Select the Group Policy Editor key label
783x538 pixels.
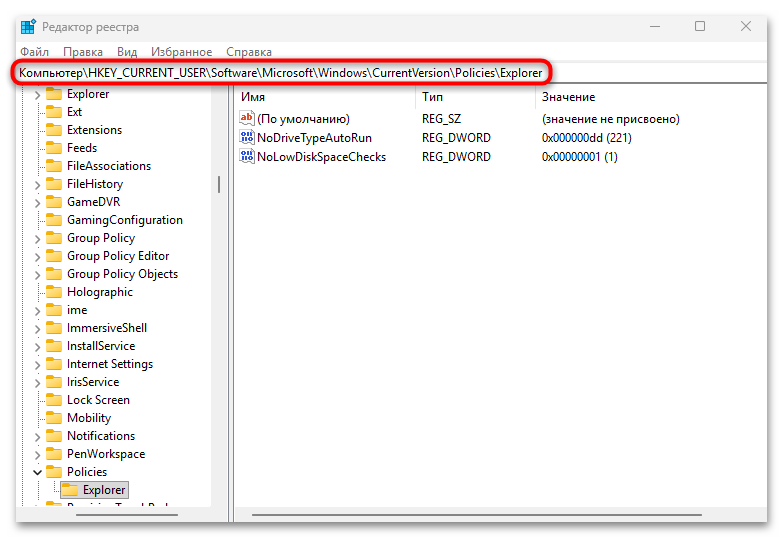pyautogui.click(x=118, y=256)
